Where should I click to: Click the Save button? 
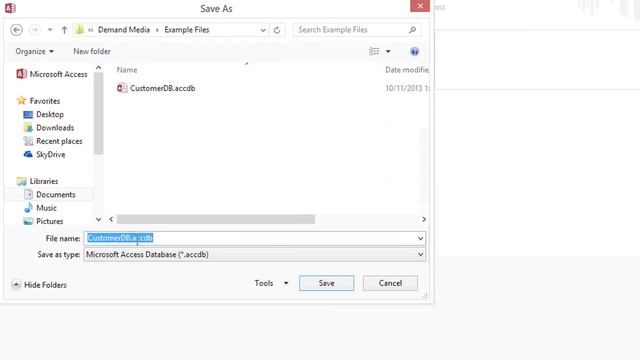(327, 283)
